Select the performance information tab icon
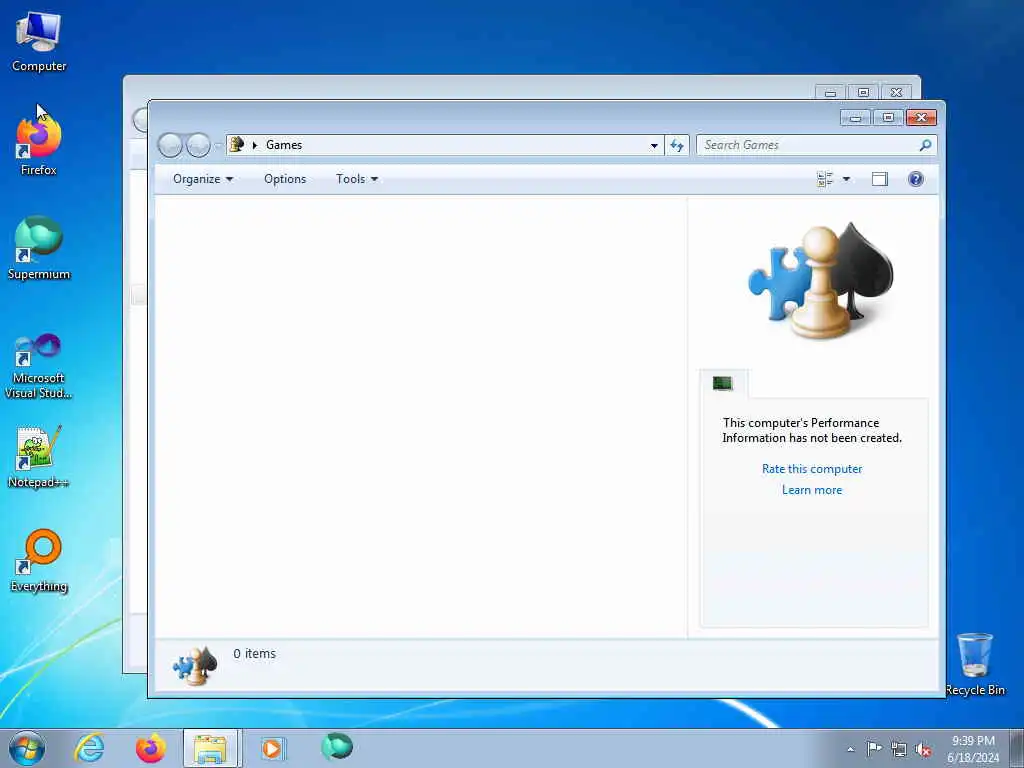 (723, 383)
